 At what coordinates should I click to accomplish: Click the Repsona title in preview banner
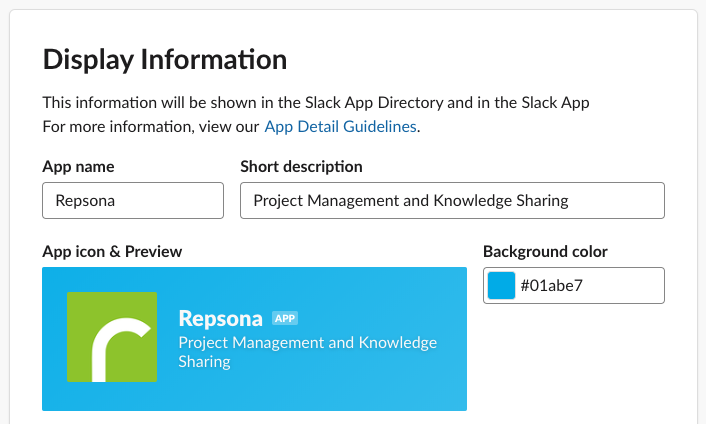(x=218, y=318)
